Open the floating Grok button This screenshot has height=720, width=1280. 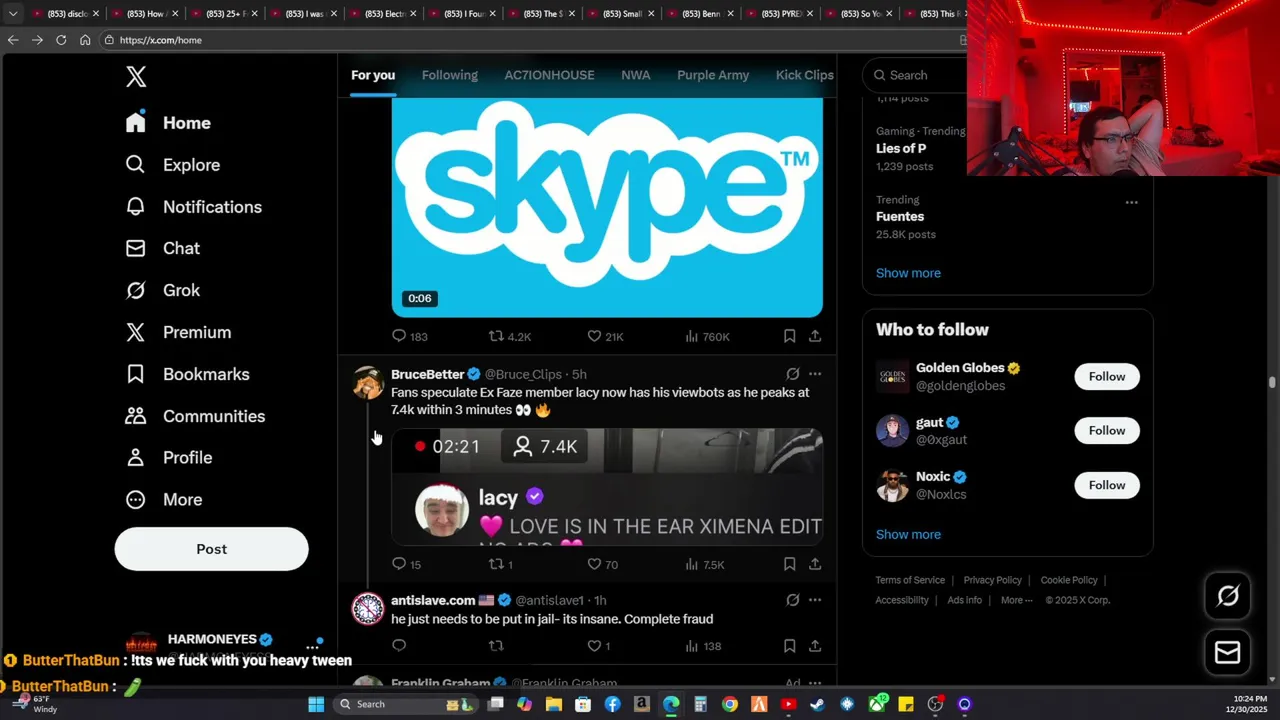(x=1228, y=596)
